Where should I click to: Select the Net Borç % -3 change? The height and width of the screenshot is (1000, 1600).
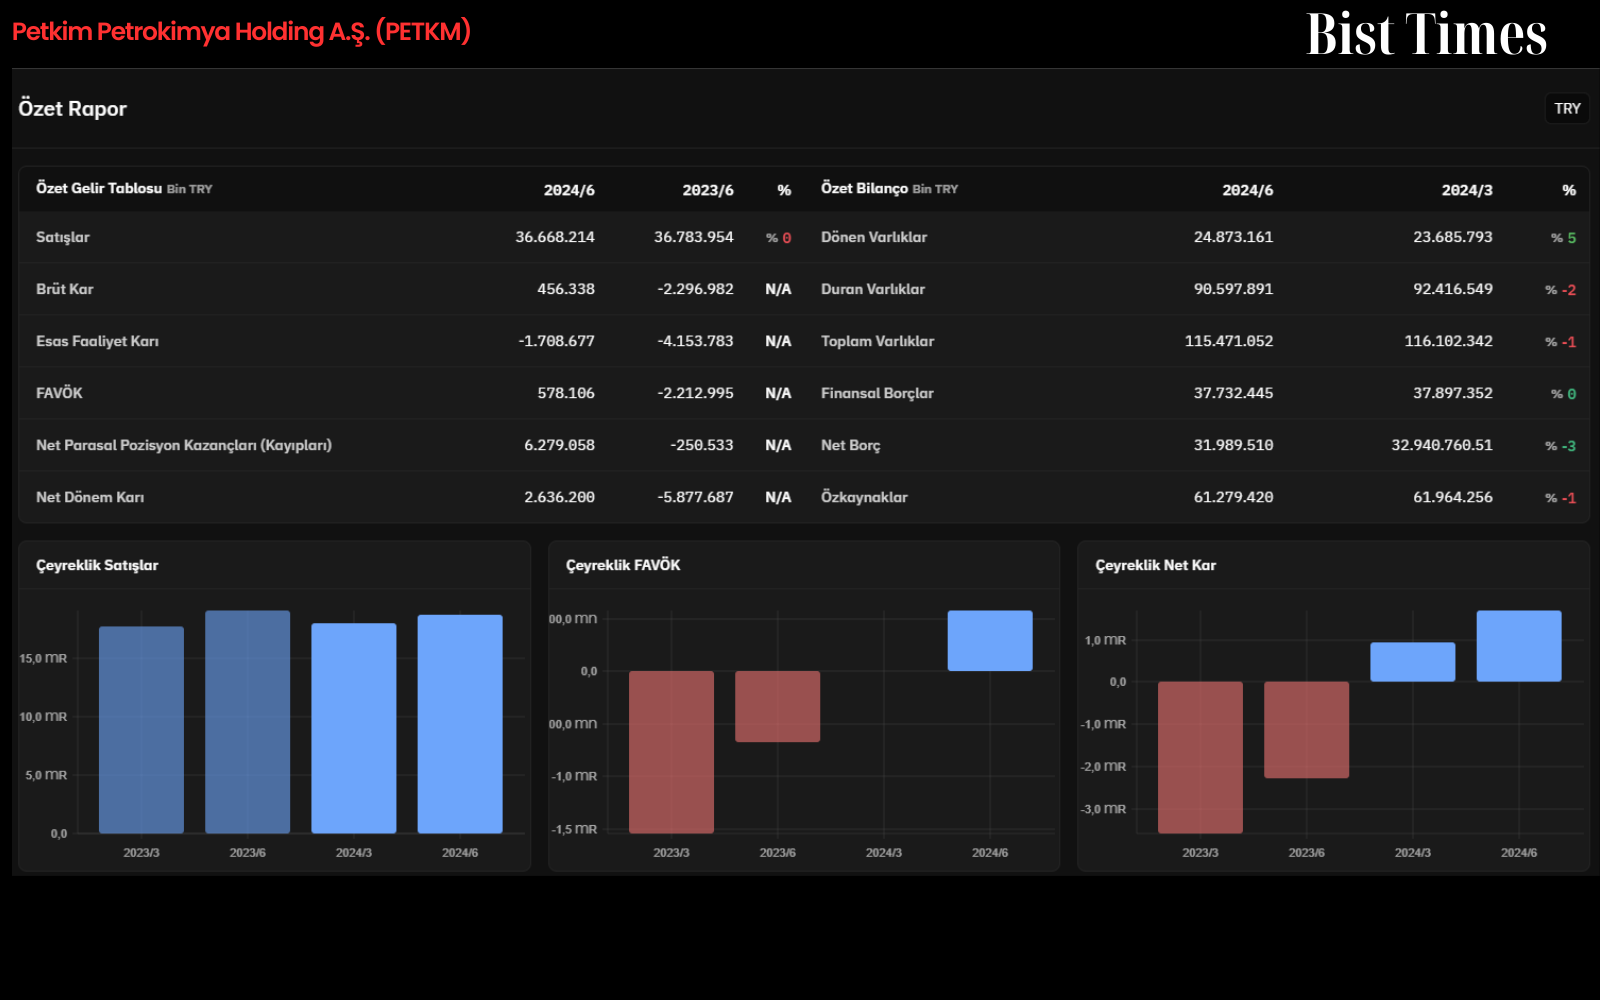(x=1560, y=446)
